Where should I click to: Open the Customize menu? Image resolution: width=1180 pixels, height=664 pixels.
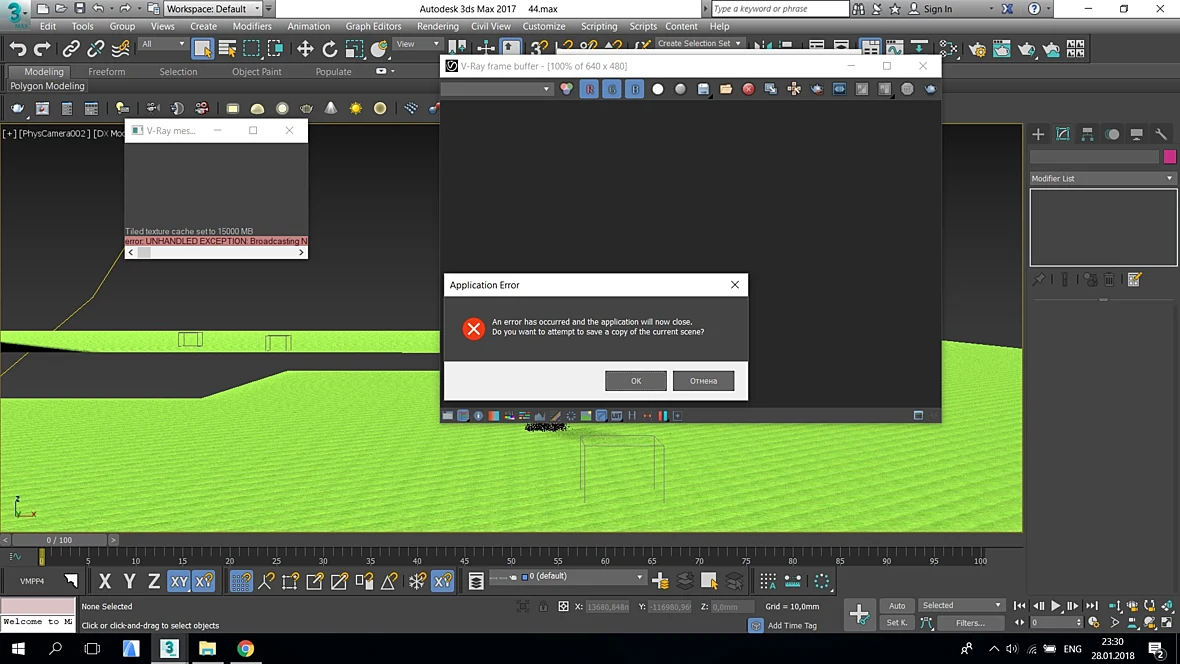[x=543, y=26]
